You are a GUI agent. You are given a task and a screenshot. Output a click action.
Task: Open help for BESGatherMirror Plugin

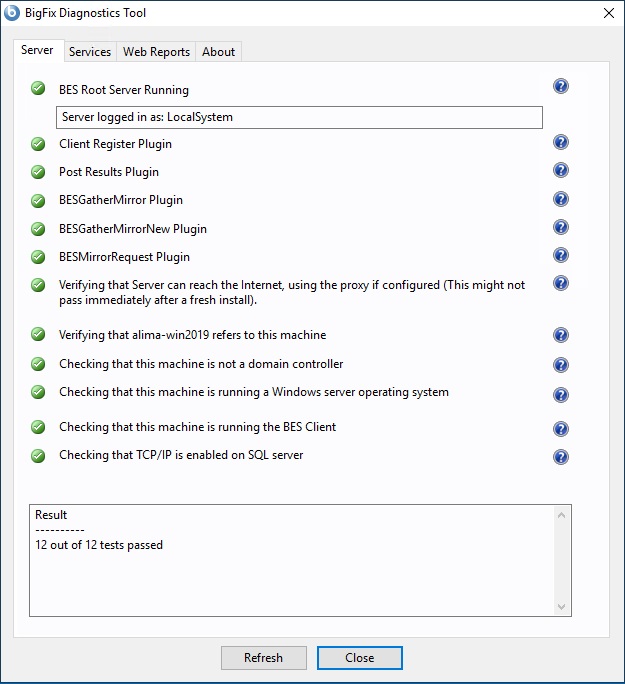[561, 199]
